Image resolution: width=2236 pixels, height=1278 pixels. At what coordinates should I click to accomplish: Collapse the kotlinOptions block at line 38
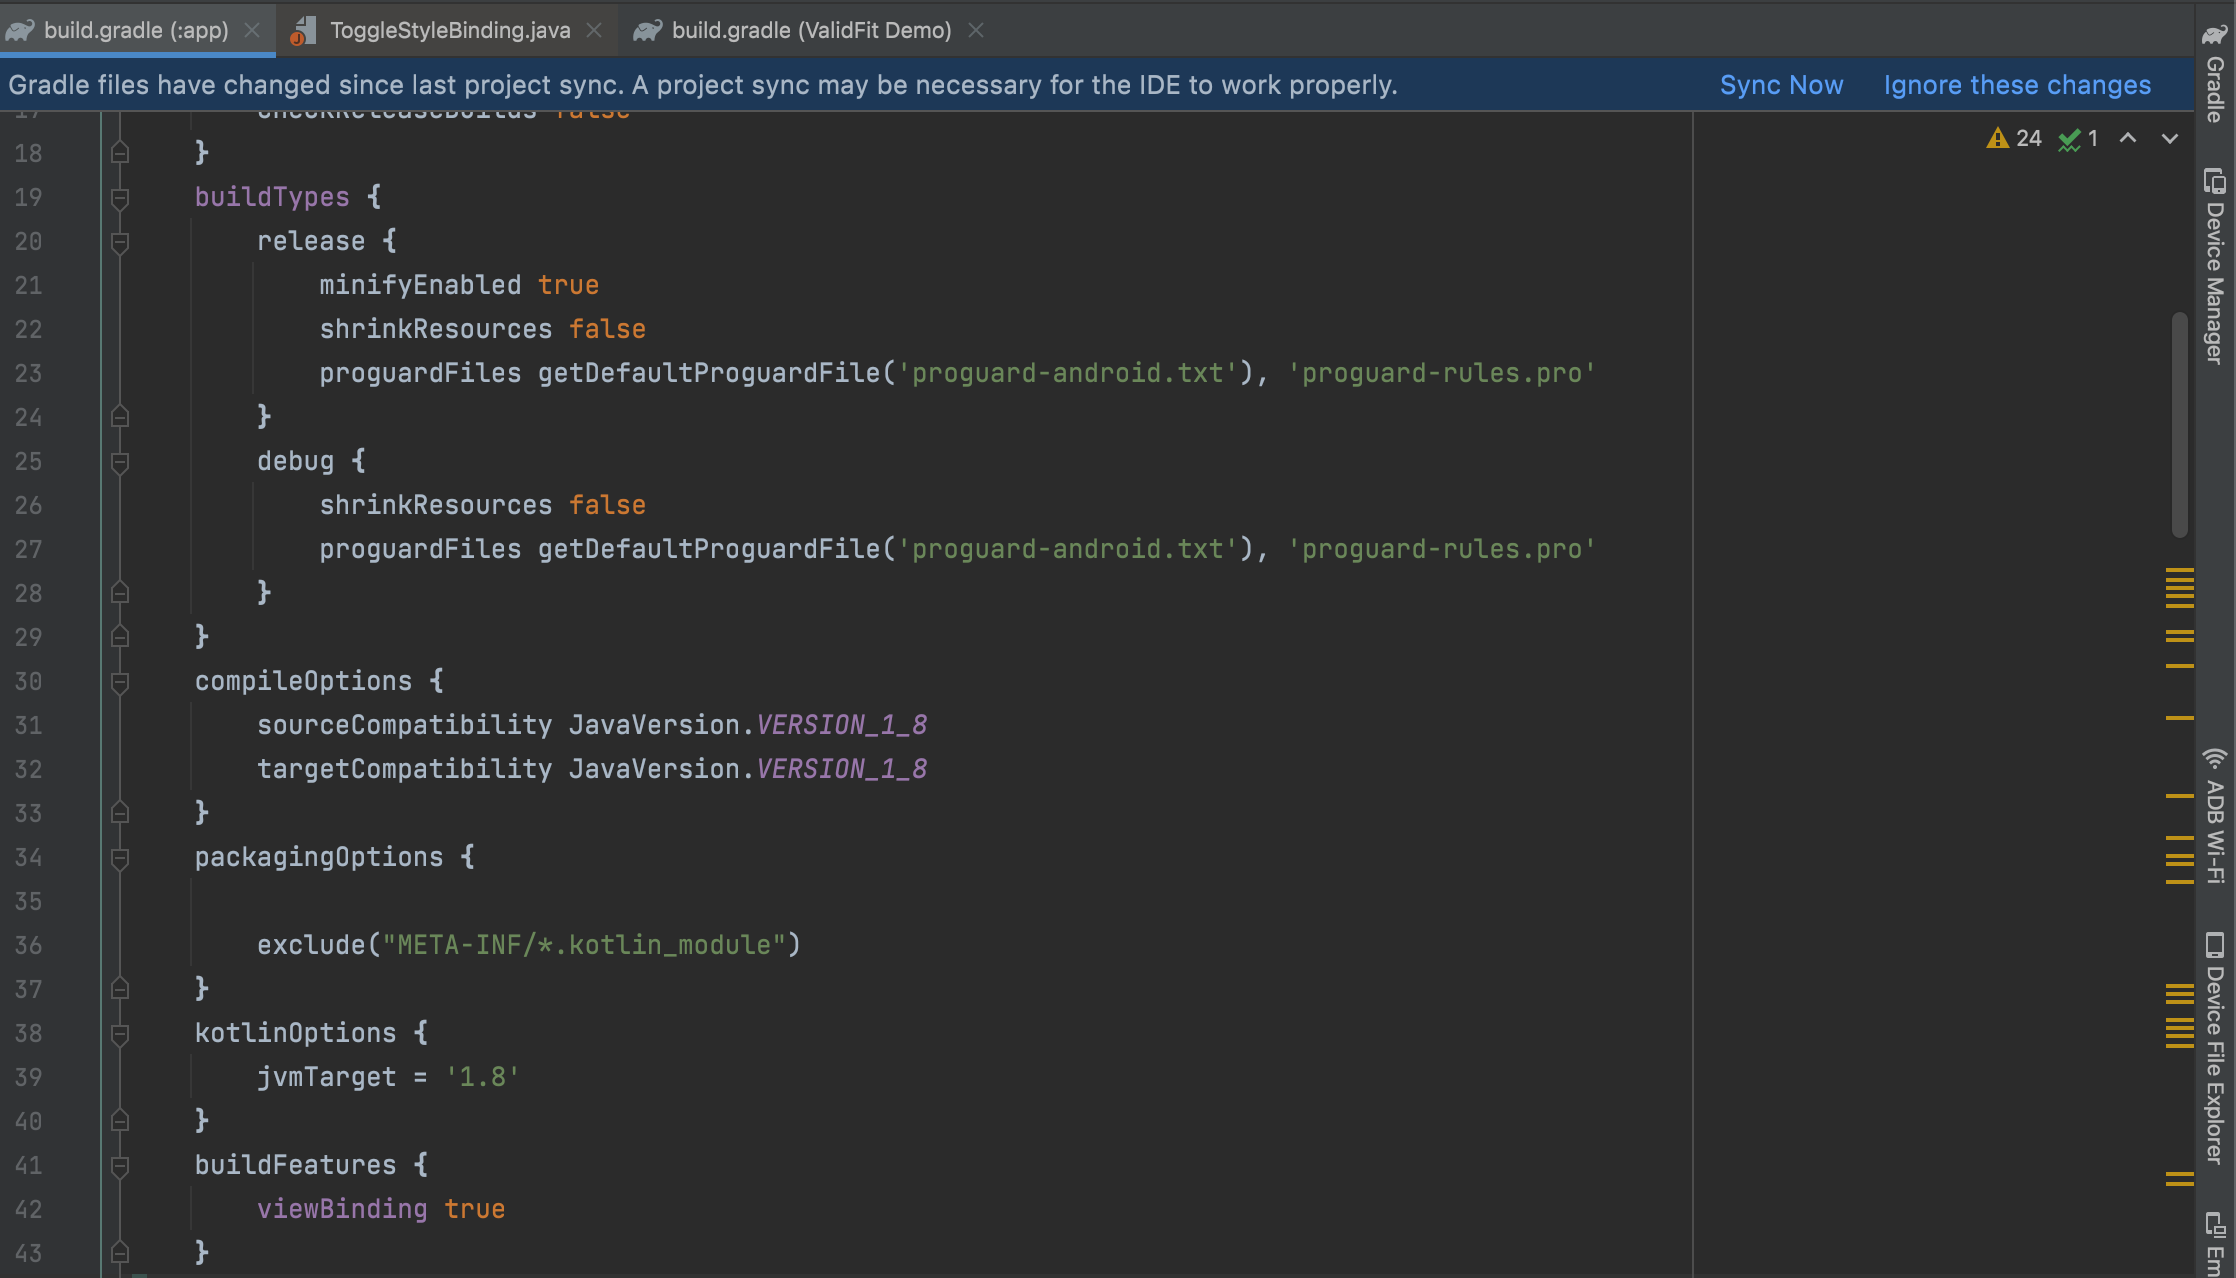(120, 1034)
